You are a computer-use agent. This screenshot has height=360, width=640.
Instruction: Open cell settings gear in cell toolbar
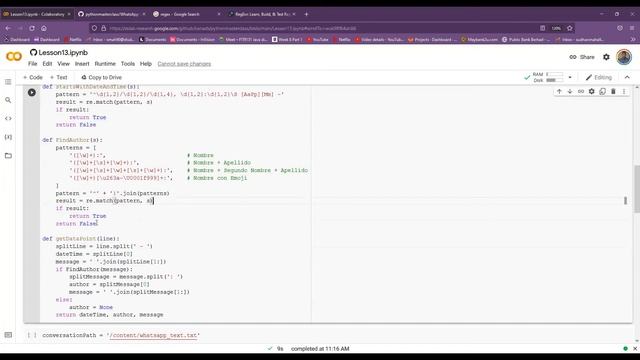[x=591, y=91]
